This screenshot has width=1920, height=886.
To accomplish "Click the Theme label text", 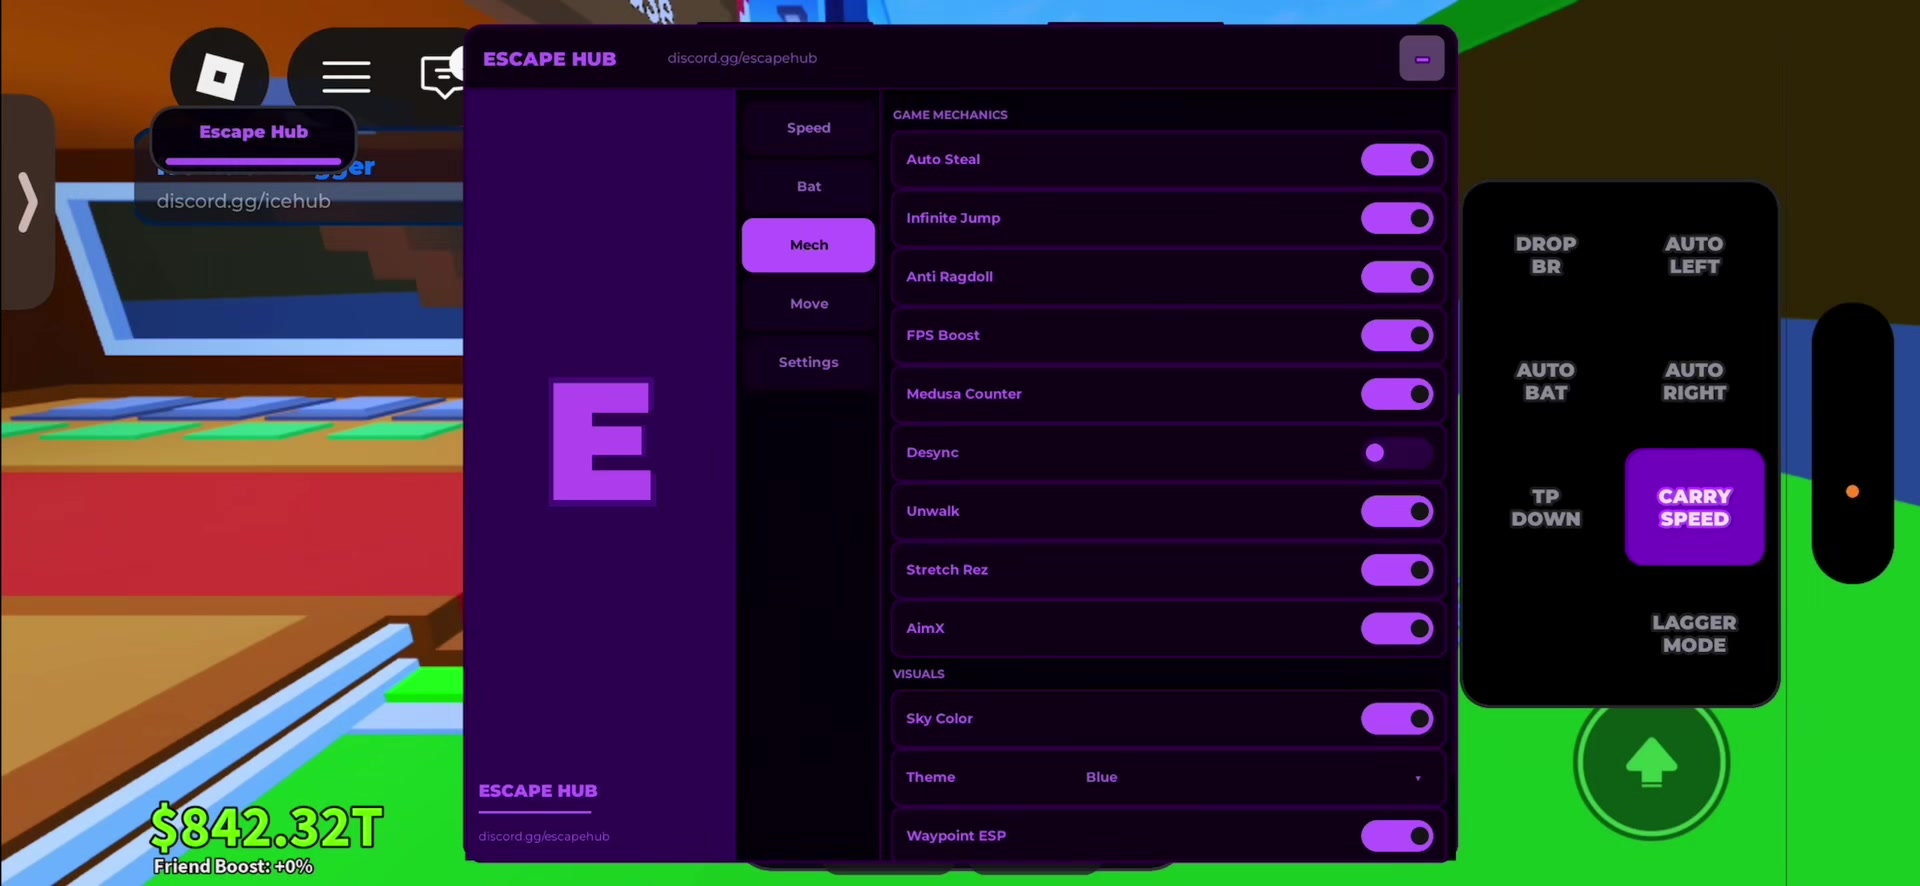I will 930,777.
